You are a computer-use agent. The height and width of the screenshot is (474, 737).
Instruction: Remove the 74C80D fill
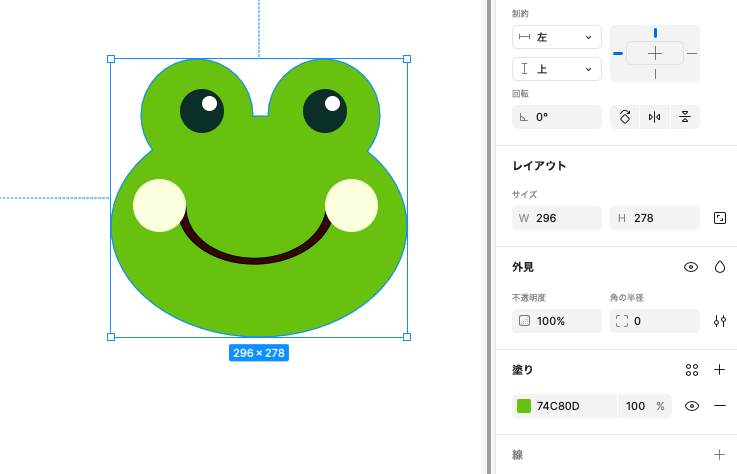pos(719,406)
